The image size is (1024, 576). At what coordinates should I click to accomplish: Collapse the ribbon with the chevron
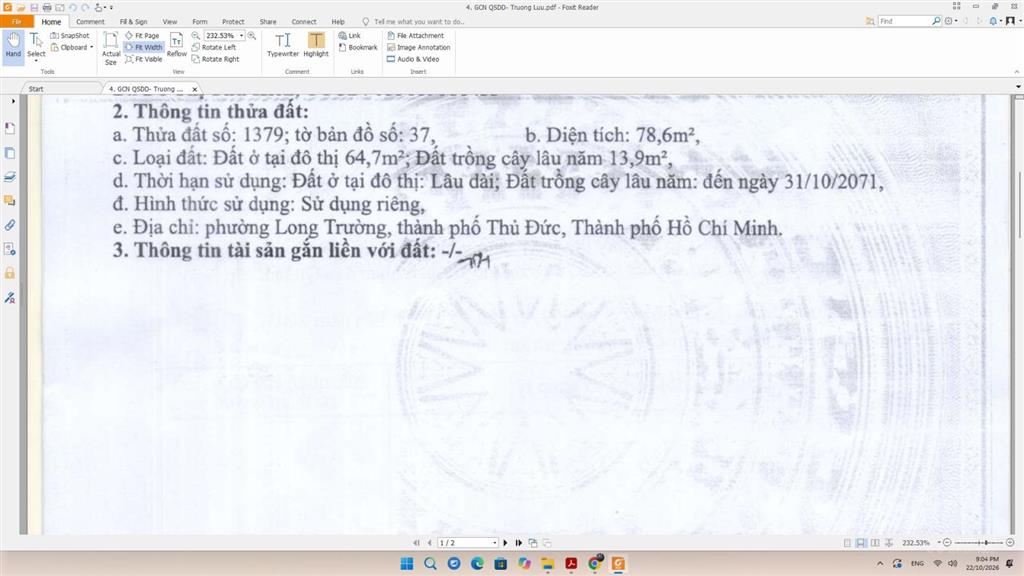(1017, 72)
